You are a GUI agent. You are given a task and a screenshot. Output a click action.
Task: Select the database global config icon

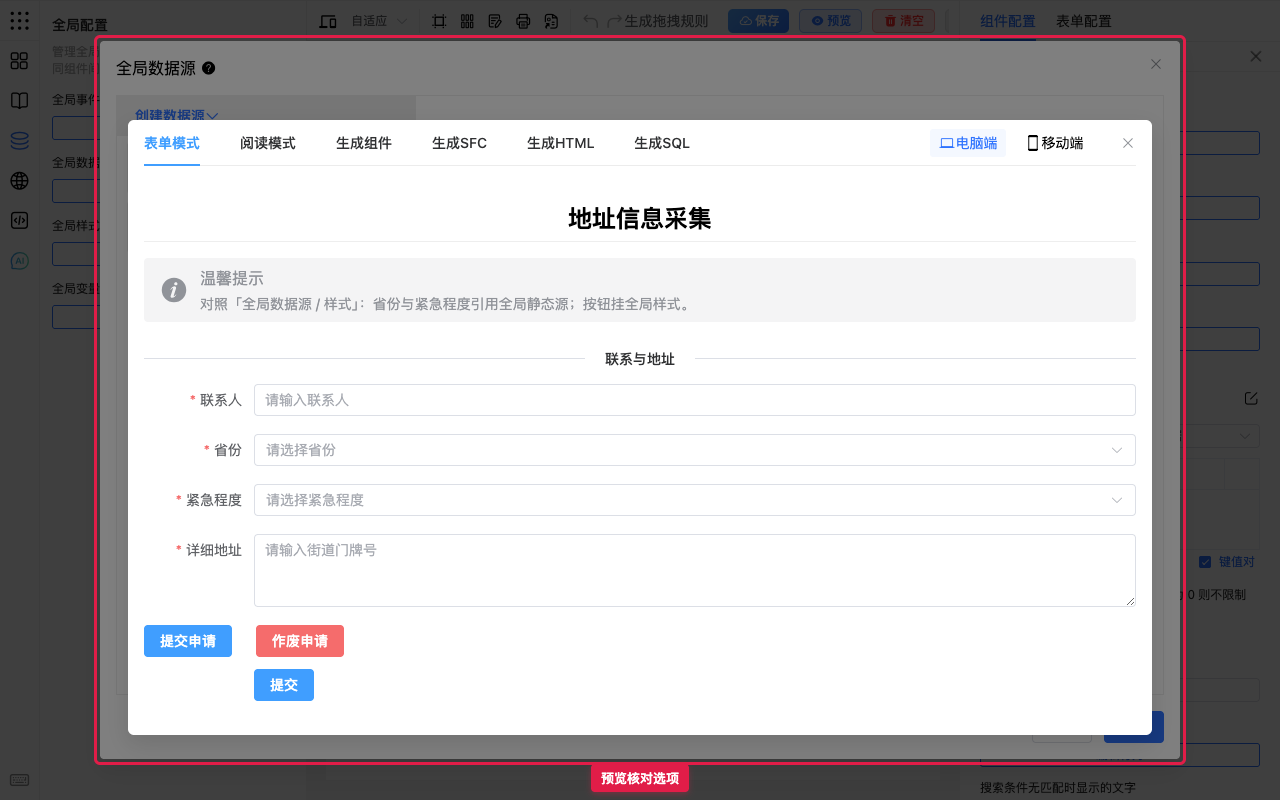click(19, 141)
